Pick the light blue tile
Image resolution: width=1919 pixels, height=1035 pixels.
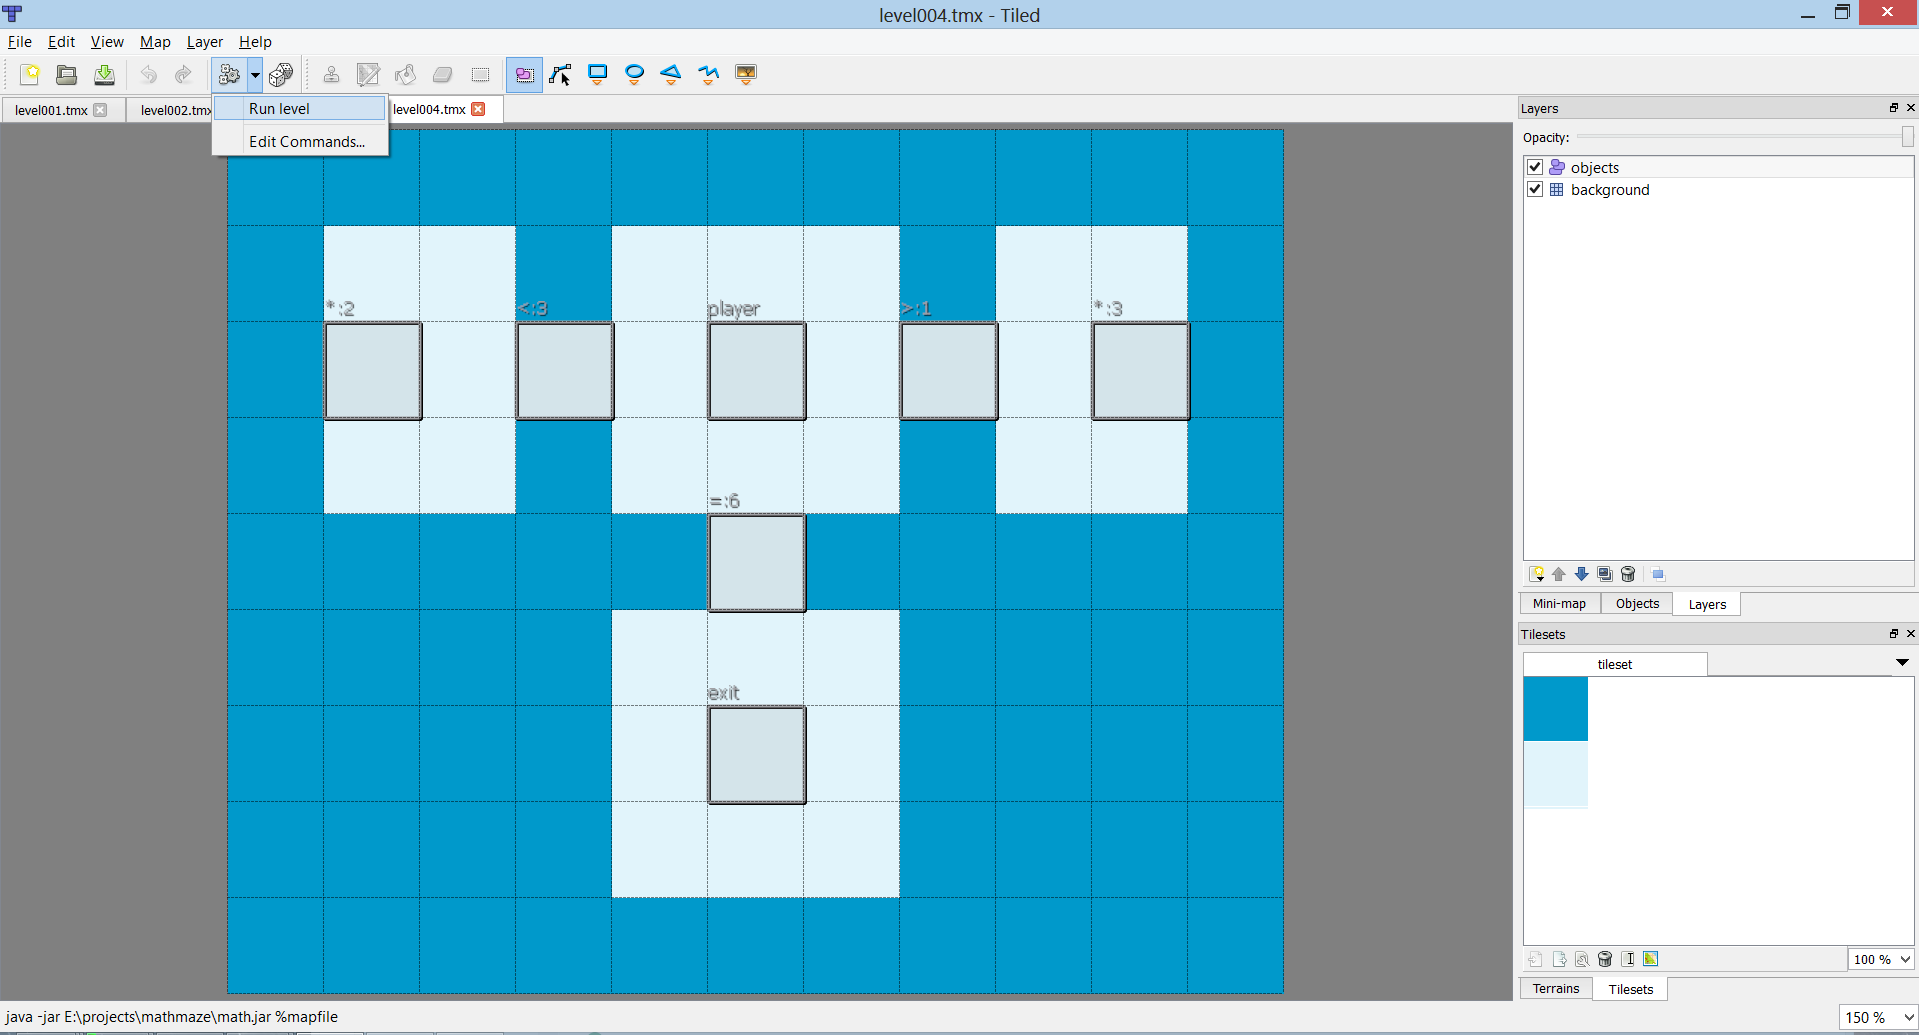(1555, 773)
